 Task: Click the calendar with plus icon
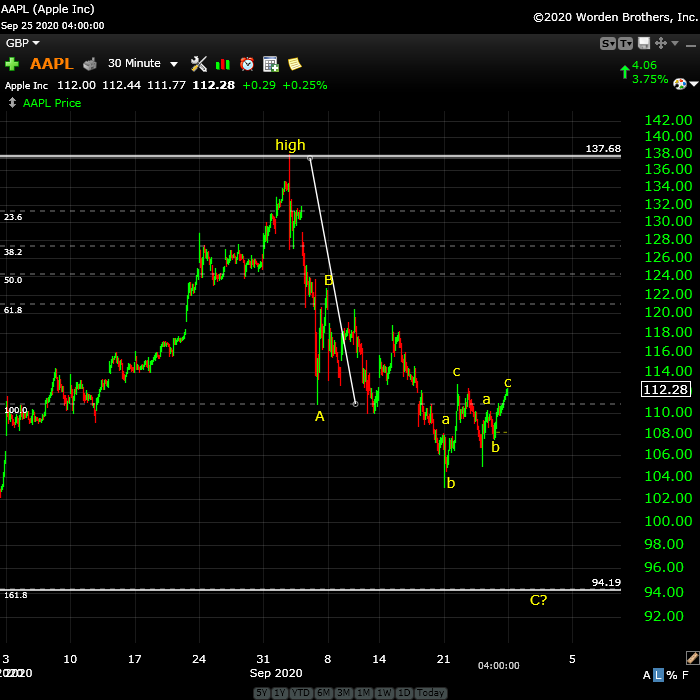point(271,64)
